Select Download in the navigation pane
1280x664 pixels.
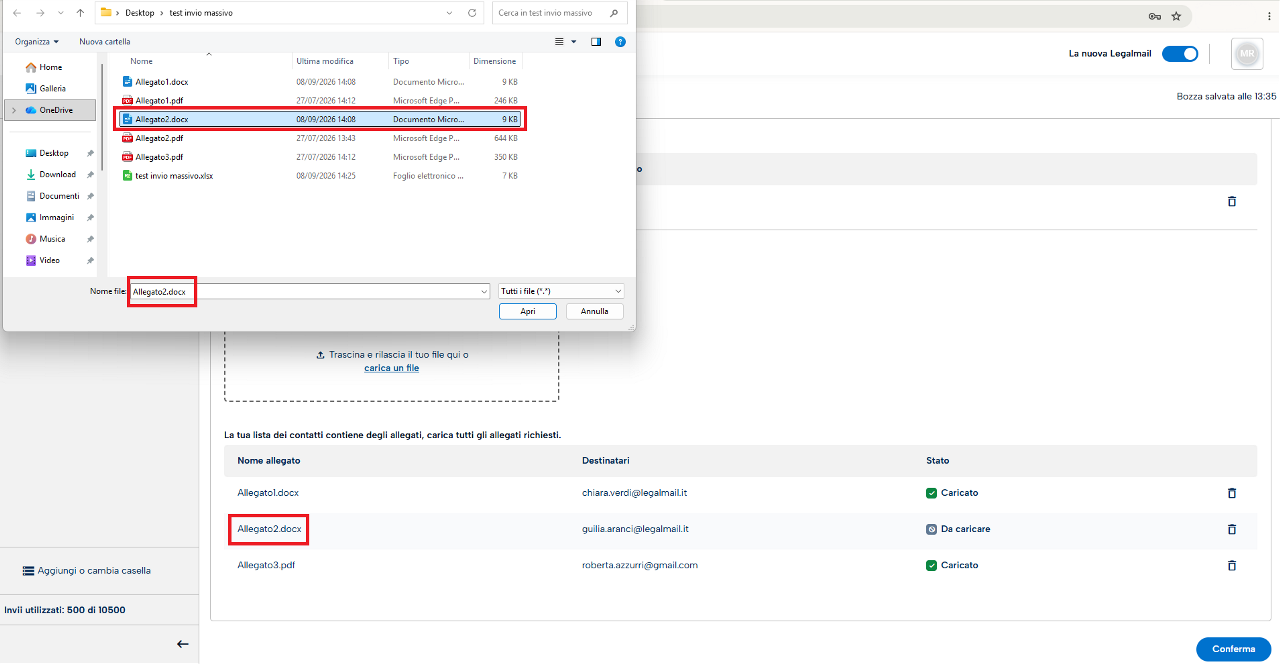click(57, 175)
